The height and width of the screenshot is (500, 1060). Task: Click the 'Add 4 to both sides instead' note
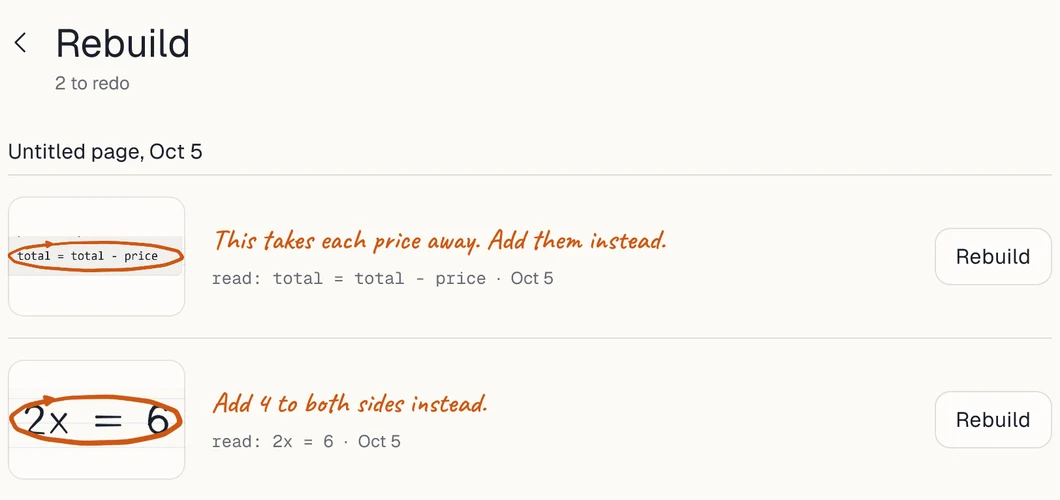350,403
